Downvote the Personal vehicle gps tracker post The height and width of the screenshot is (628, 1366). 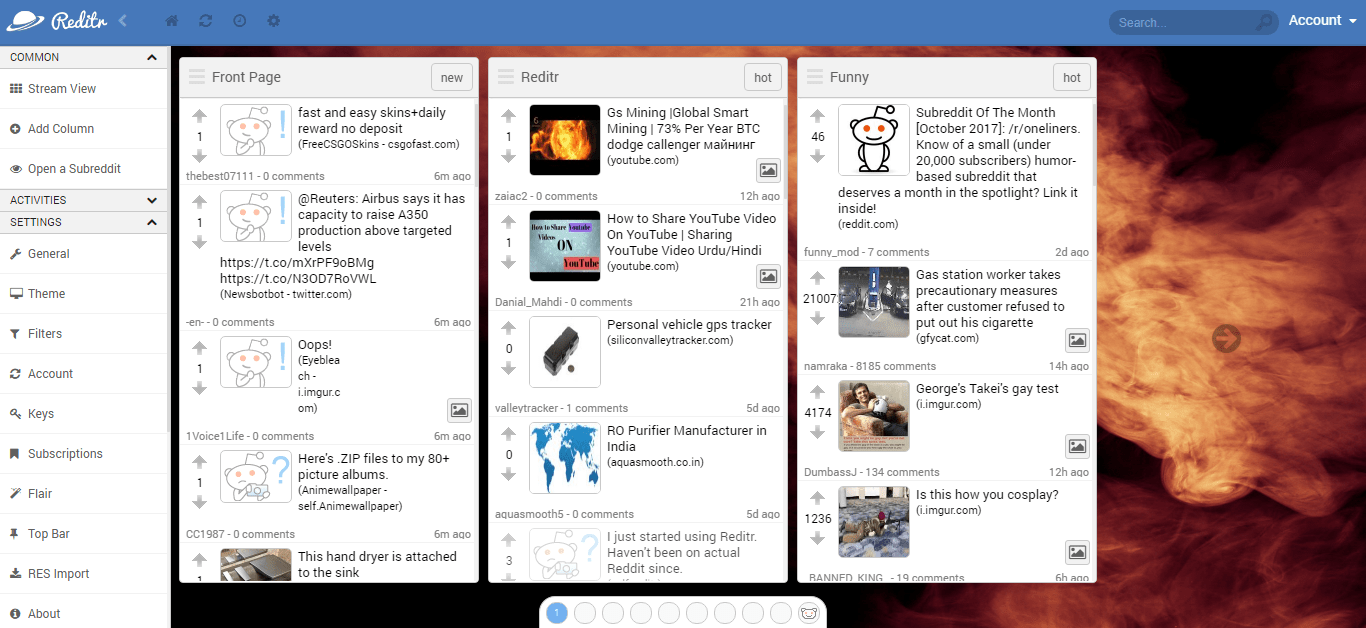[x=508, y=370]
